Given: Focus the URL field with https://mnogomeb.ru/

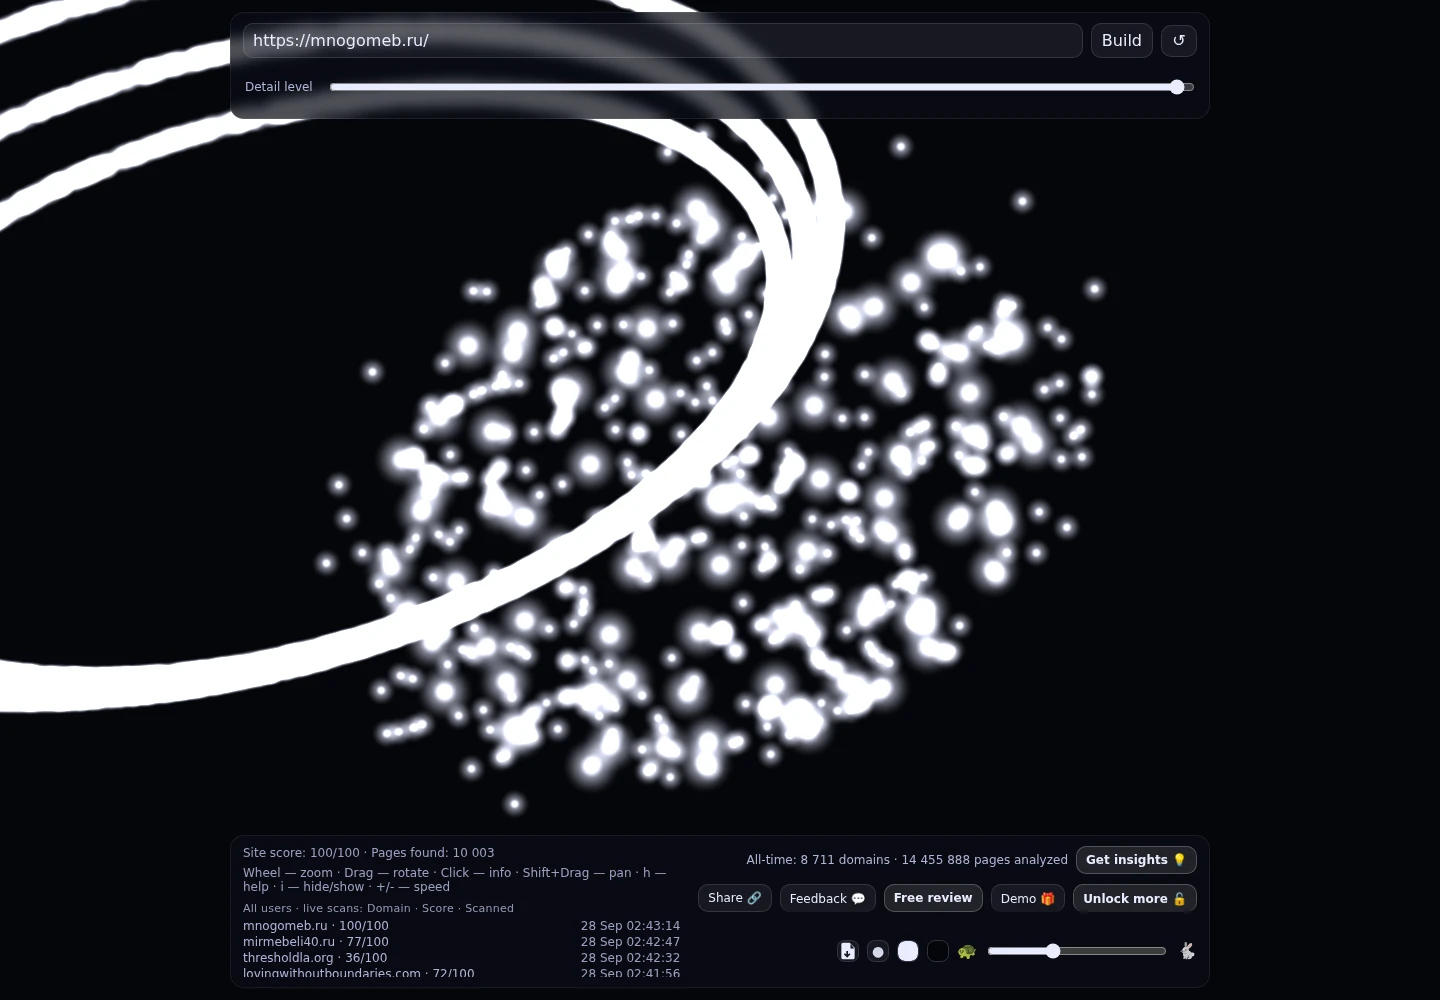Looking at the screenshot, I should click(x=662, y=41).
